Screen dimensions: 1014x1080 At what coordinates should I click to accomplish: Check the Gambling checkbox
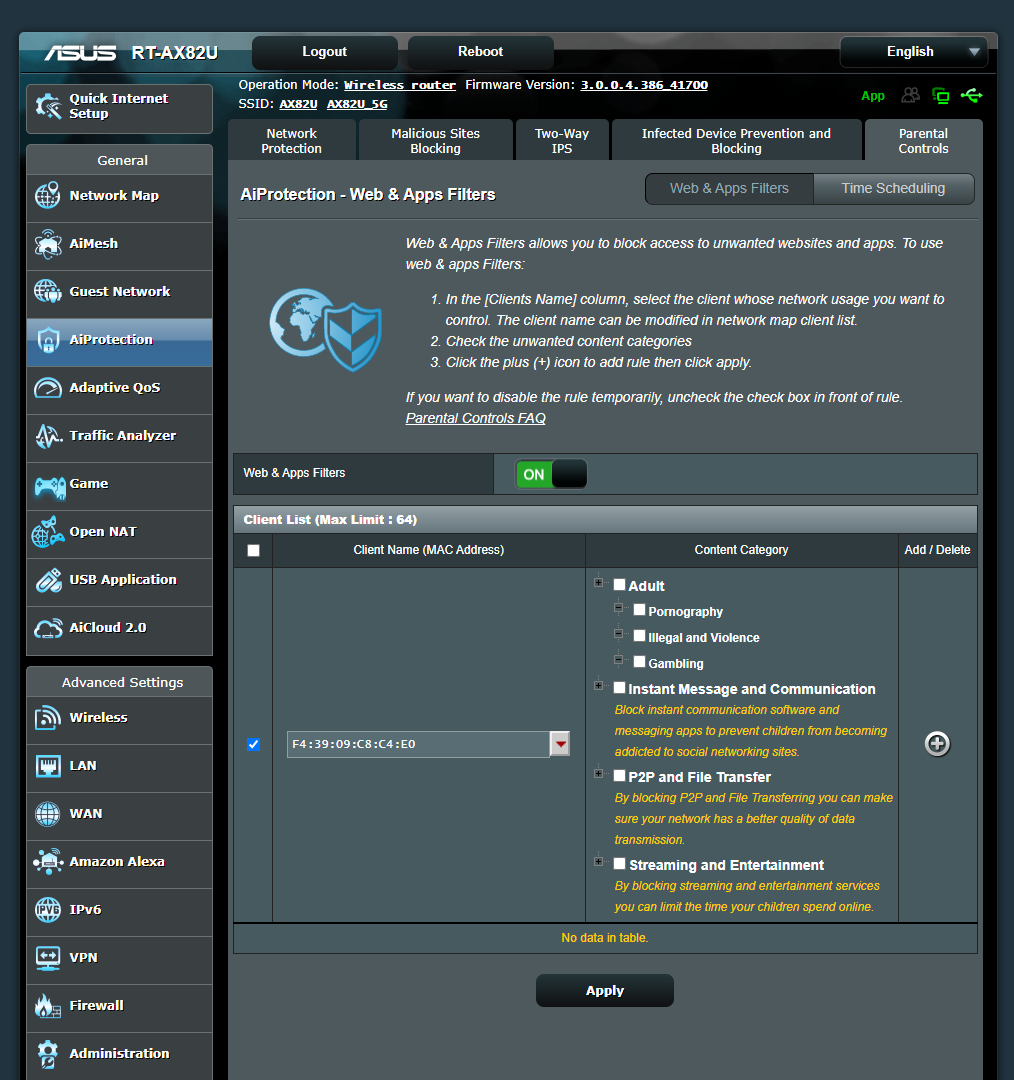click(x=639, y=662)
